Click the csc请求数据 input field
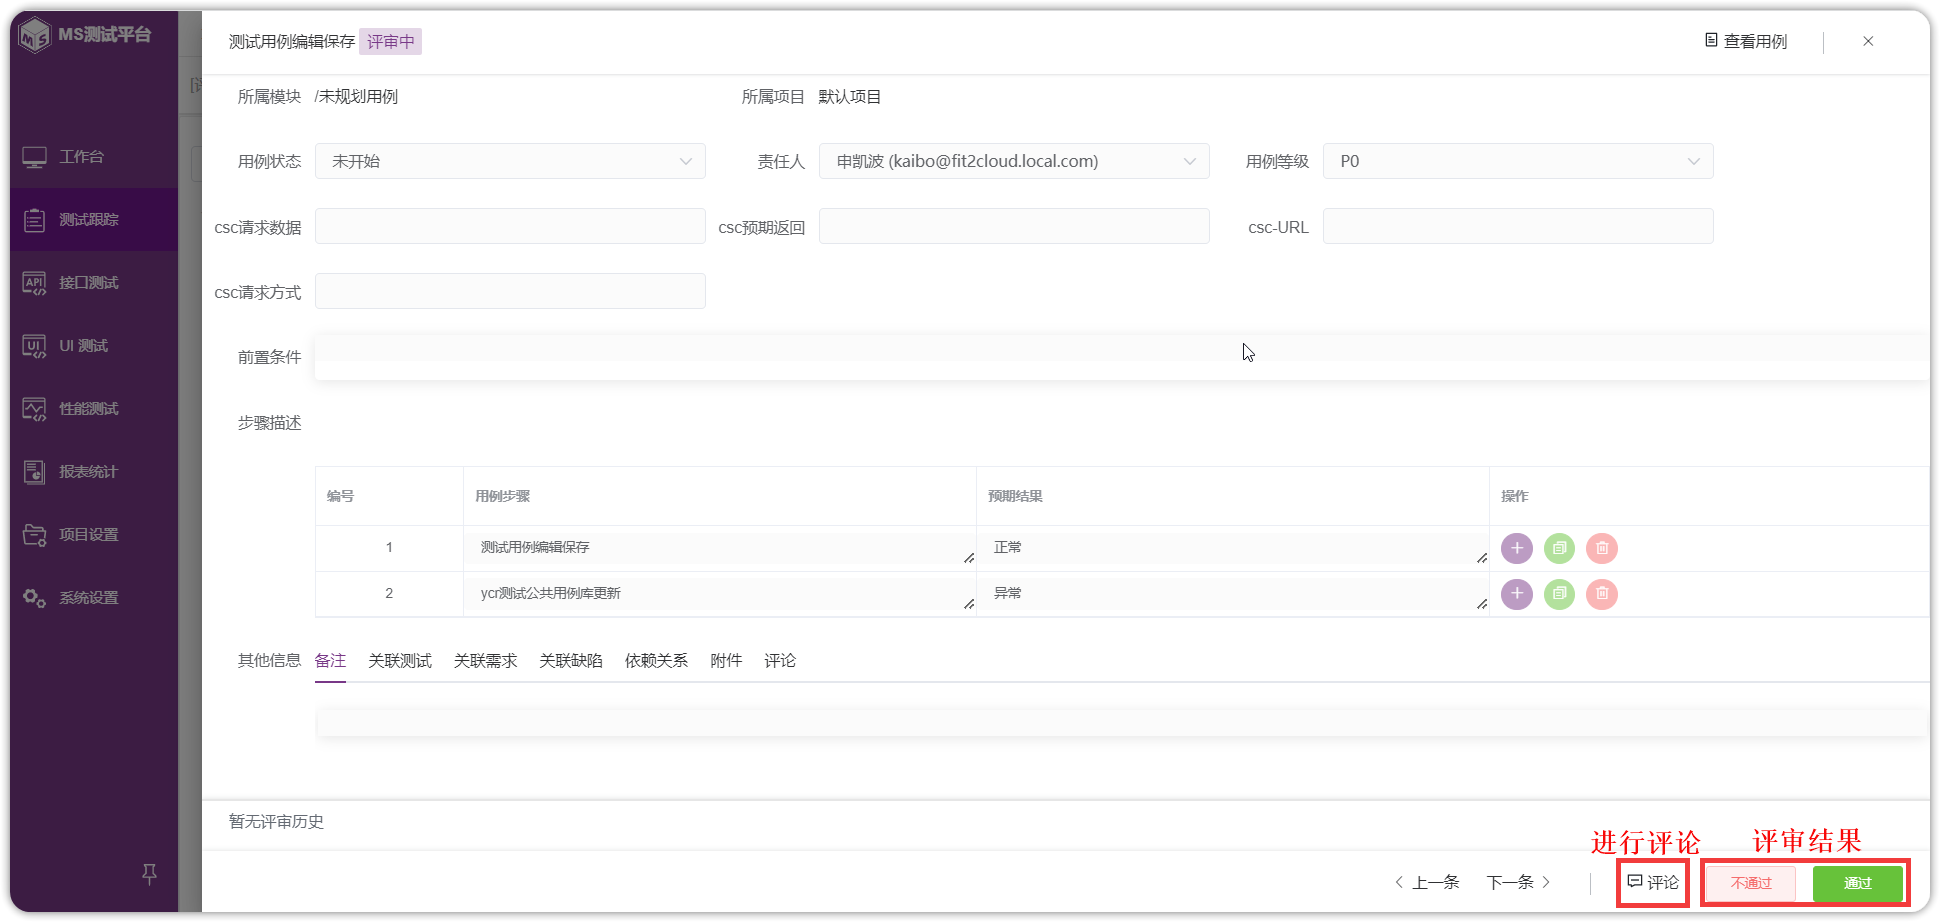Viewport: 1940px width, 922px height. point(510,226)
